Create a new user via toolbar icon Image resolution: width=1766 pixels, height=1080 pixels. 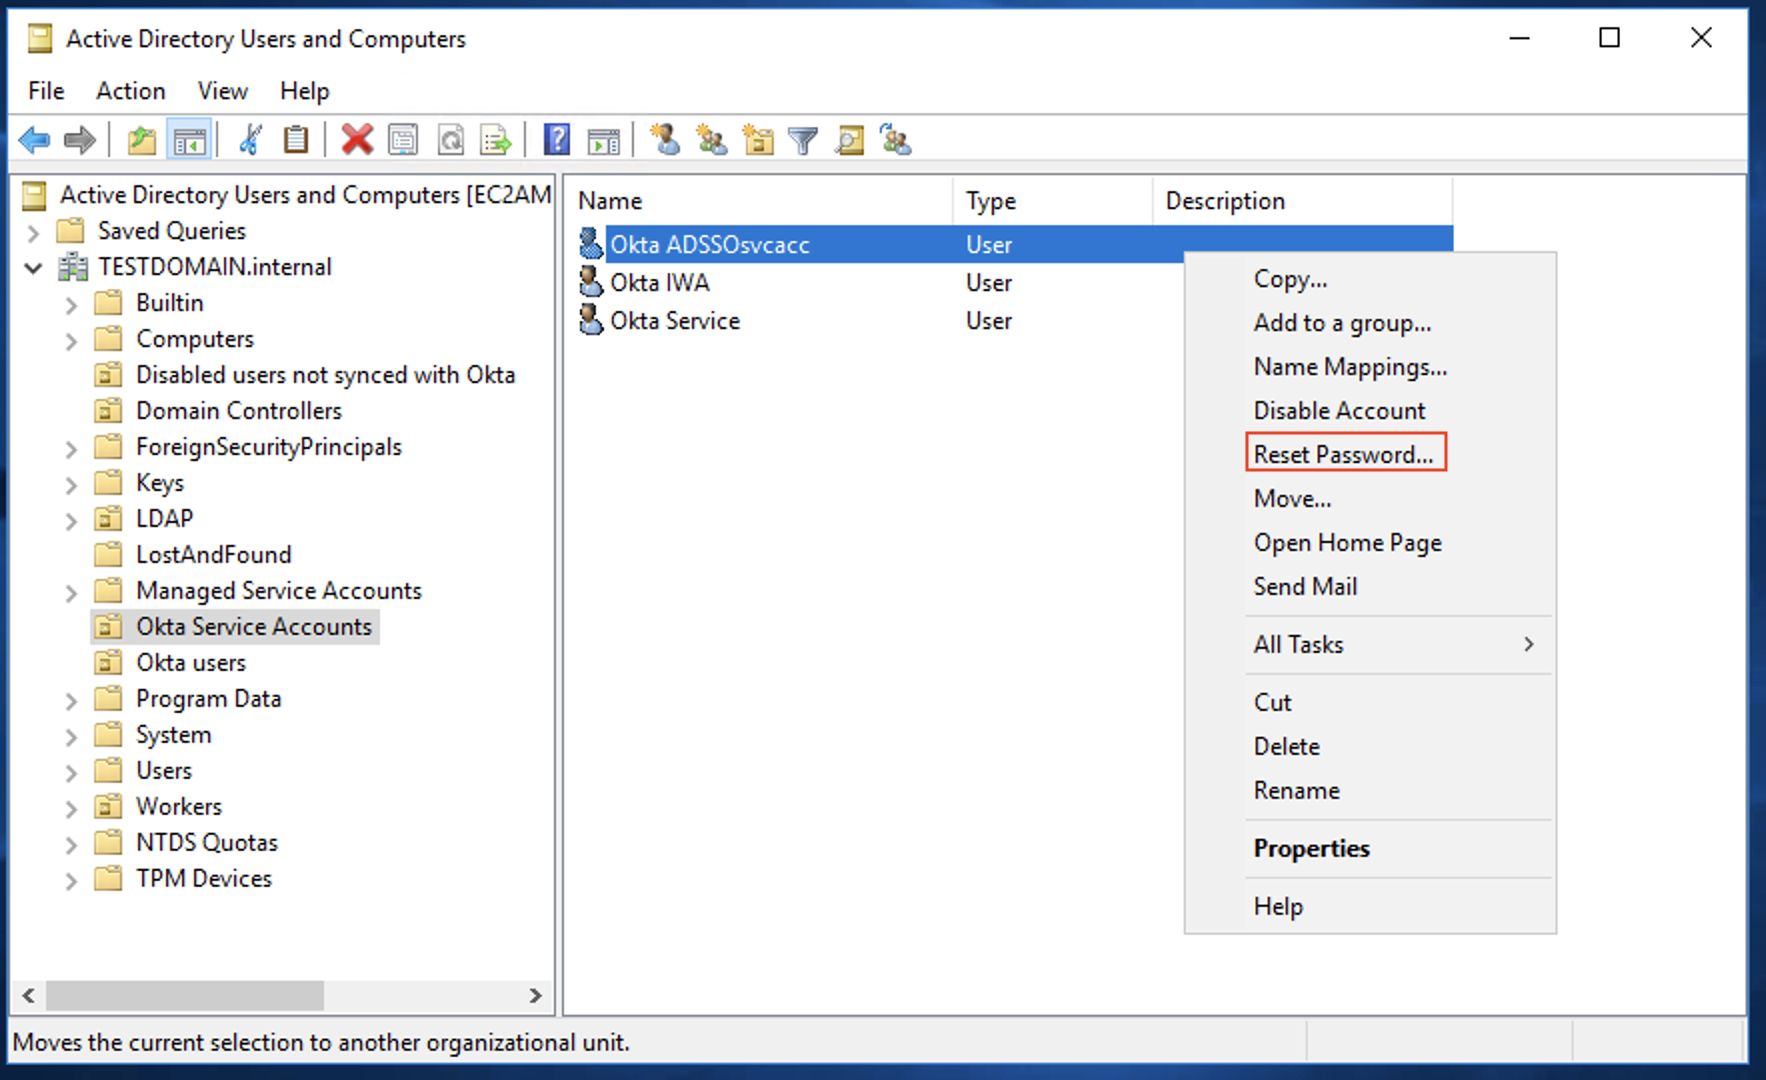pos(665,140)
